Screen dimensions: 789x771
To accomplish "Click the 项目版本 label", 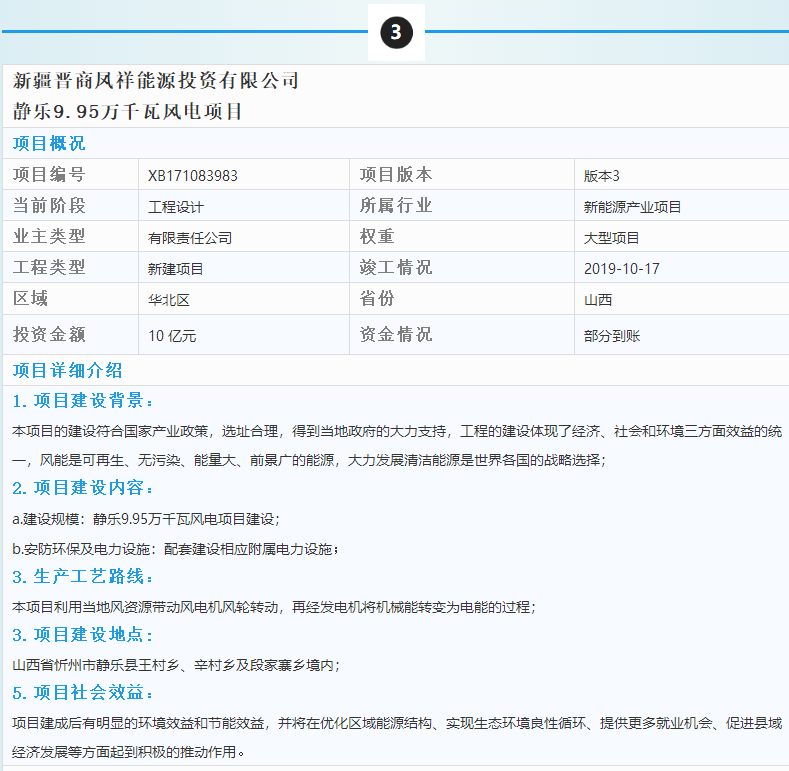I will tap(396, 175).
